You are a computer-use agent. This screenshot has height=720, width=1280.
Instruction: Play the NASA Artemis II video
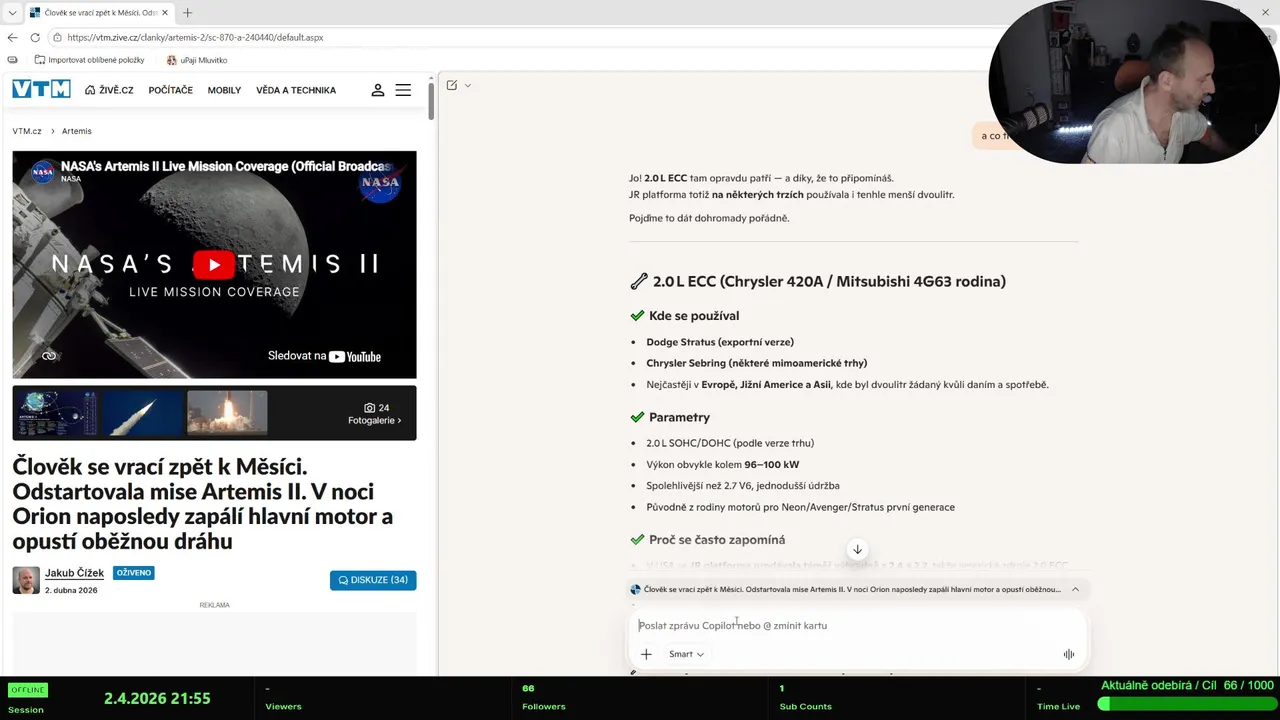(214, 264)
